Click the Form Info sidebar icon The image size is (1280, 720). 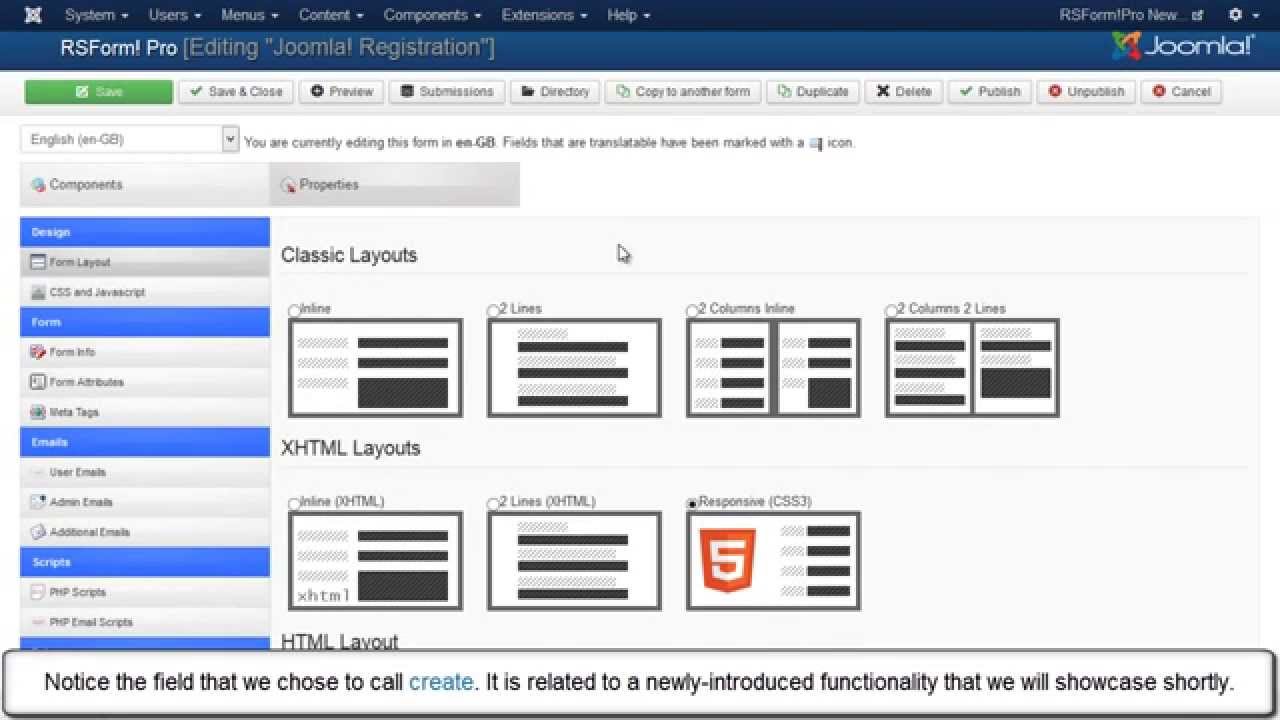38,352
